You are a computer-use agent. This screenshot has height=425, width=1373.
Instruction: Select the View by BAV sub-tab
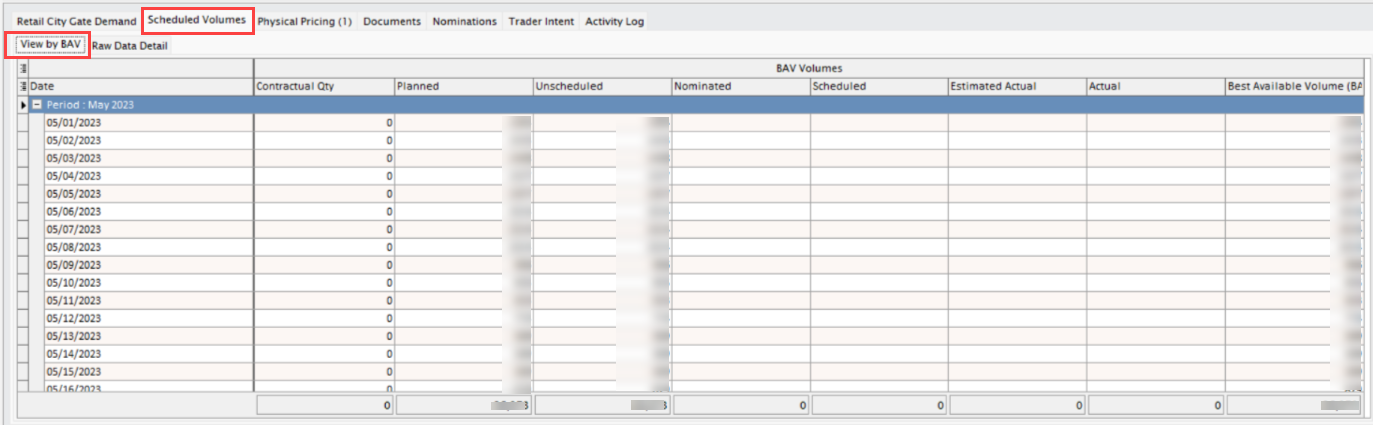click(x=49, y=45)
